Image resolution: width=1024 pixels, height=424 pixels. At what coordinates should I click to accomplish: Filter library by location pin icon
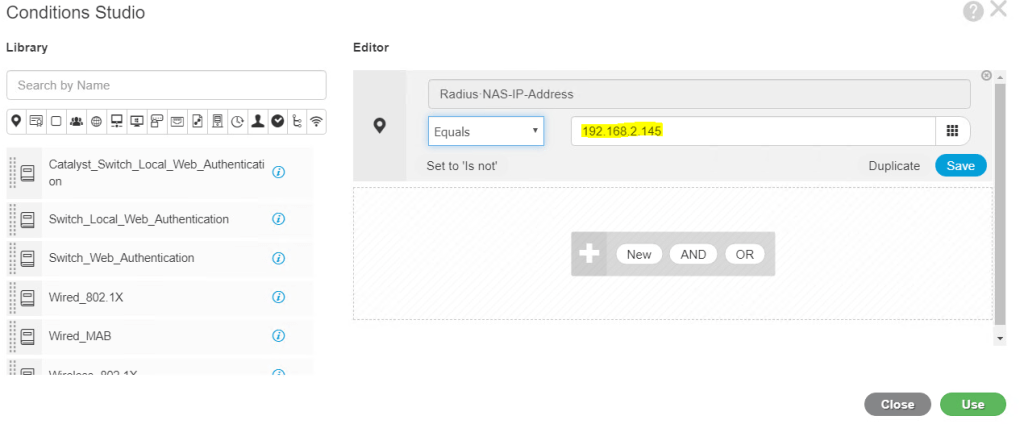[16, 121]
